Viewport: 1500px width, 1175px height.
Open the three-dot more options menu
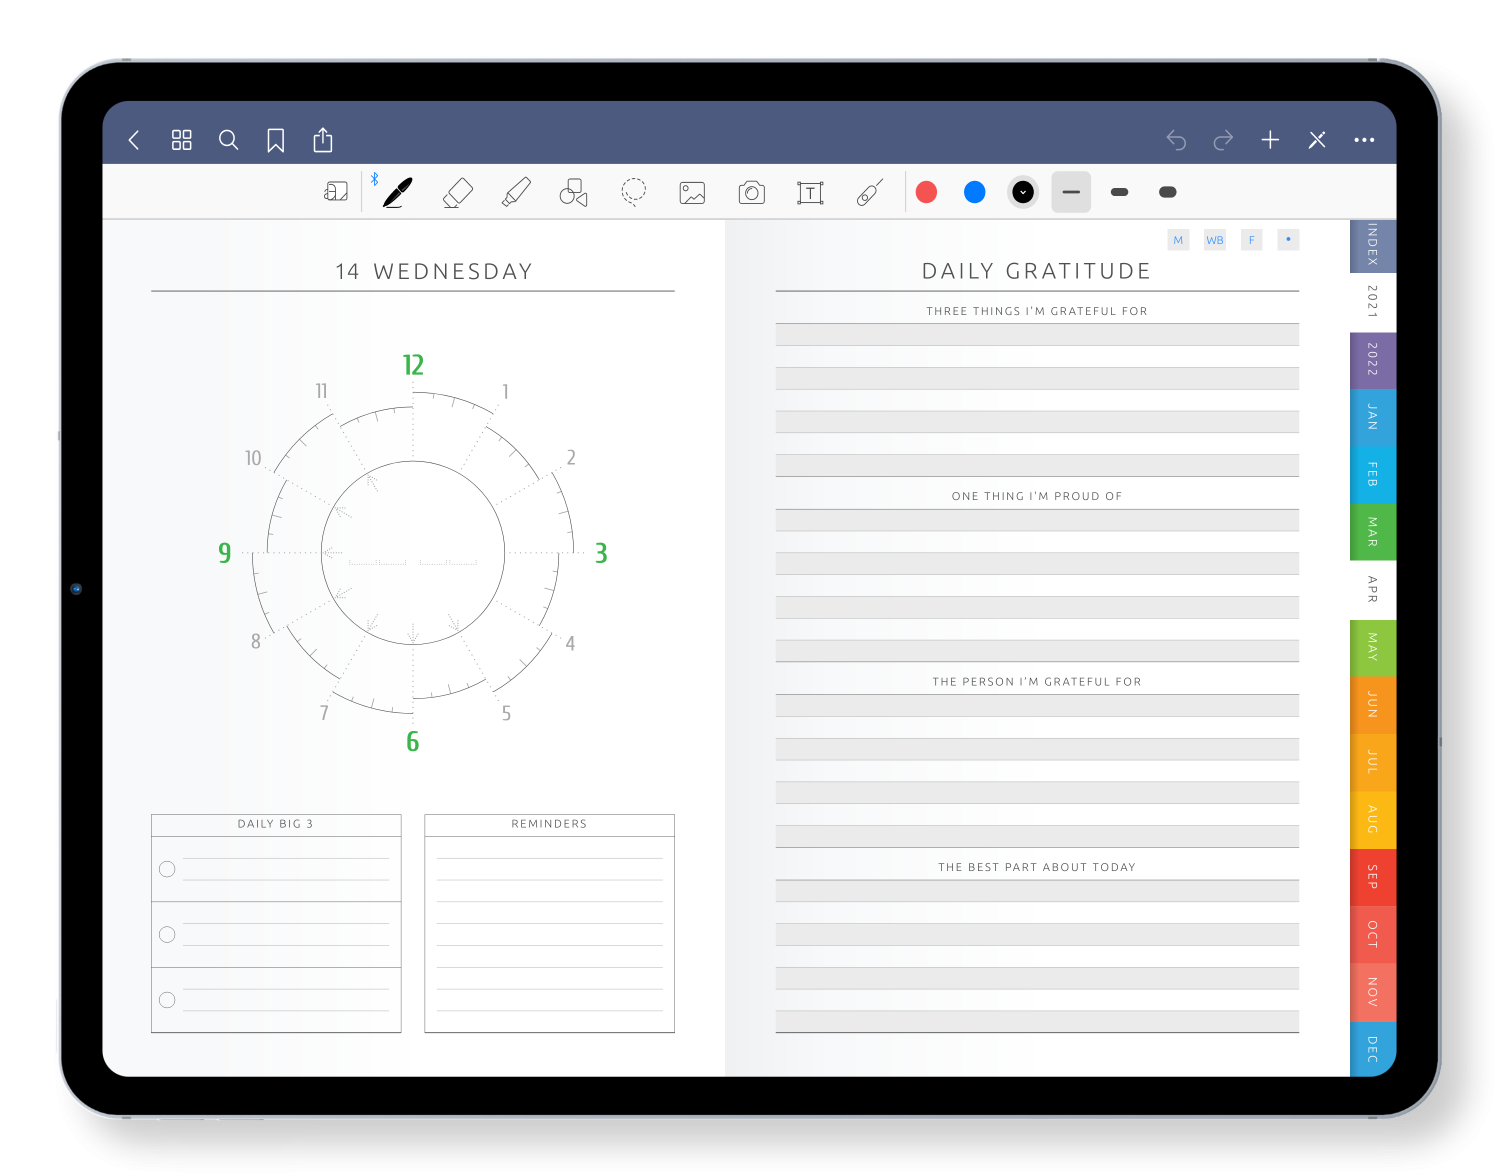coord(1364,140)
